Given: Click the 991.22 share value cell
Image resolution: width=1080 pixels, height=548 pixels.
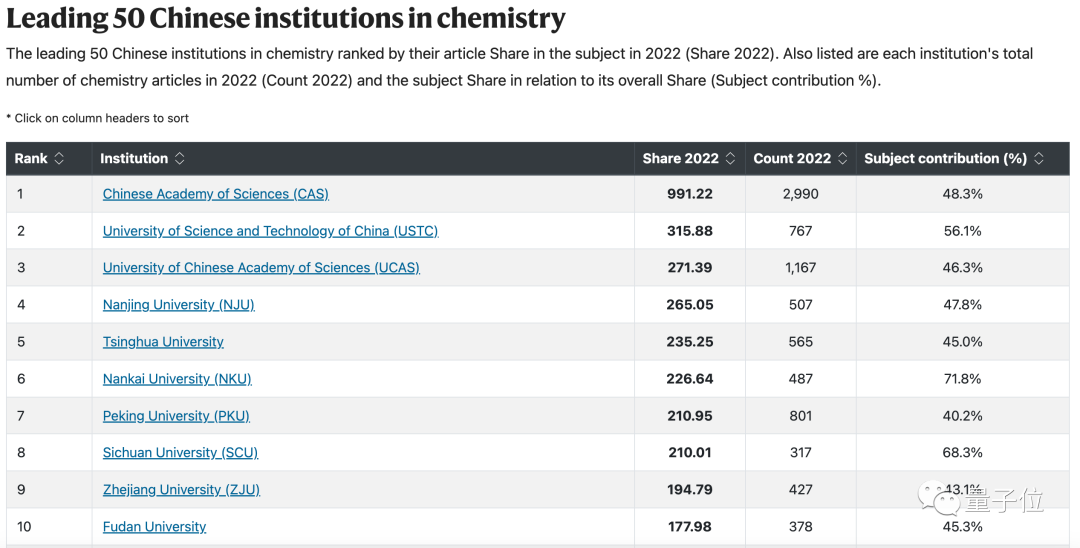Looking at the screenshot, I should 690,194.
